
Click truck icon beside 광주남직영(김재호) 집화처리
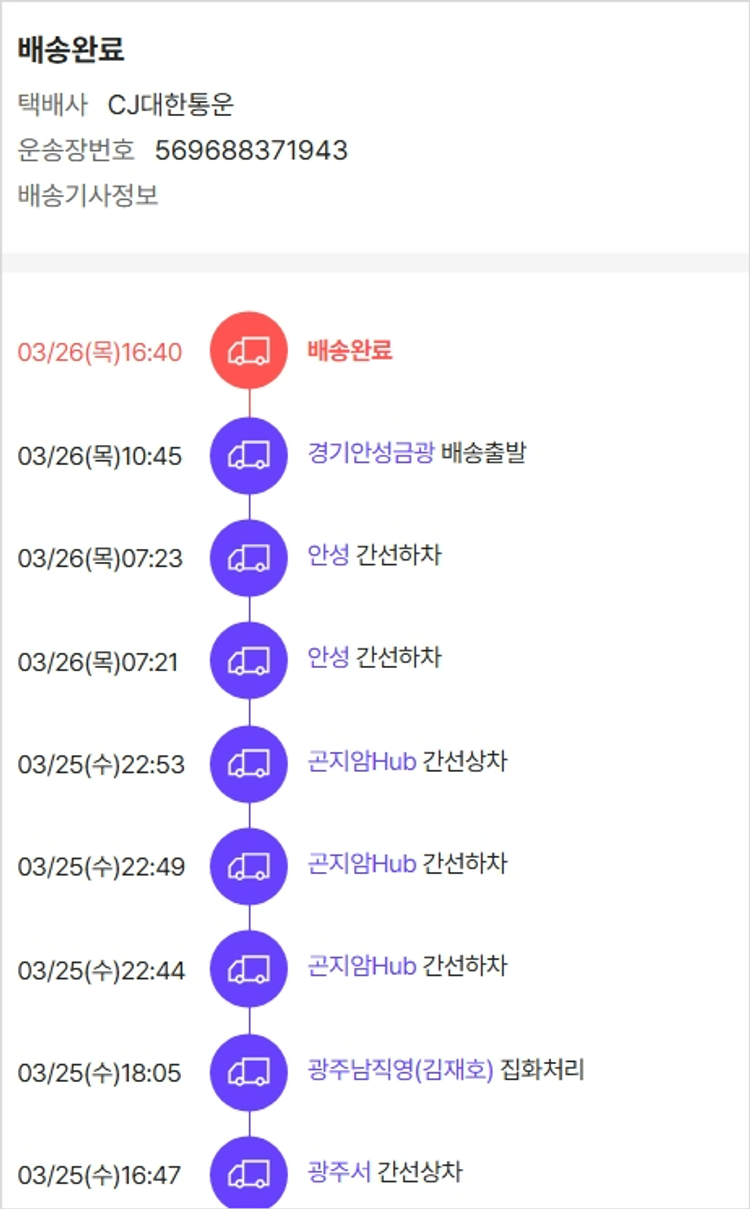click(x=249, y=1073)
